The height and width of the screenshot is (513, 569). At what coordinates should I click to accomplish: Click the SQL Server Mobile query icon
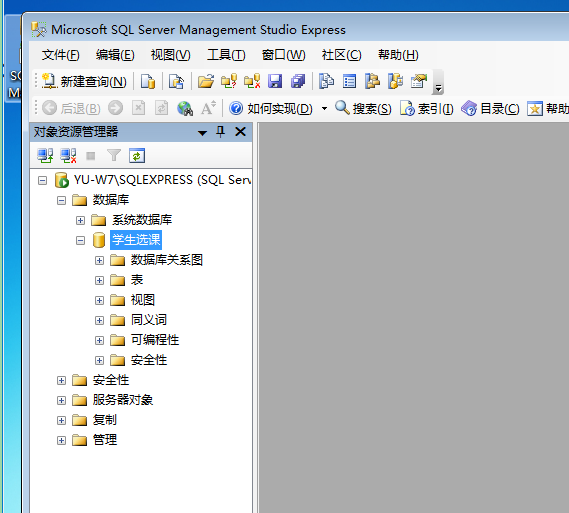tap(176, 81)
